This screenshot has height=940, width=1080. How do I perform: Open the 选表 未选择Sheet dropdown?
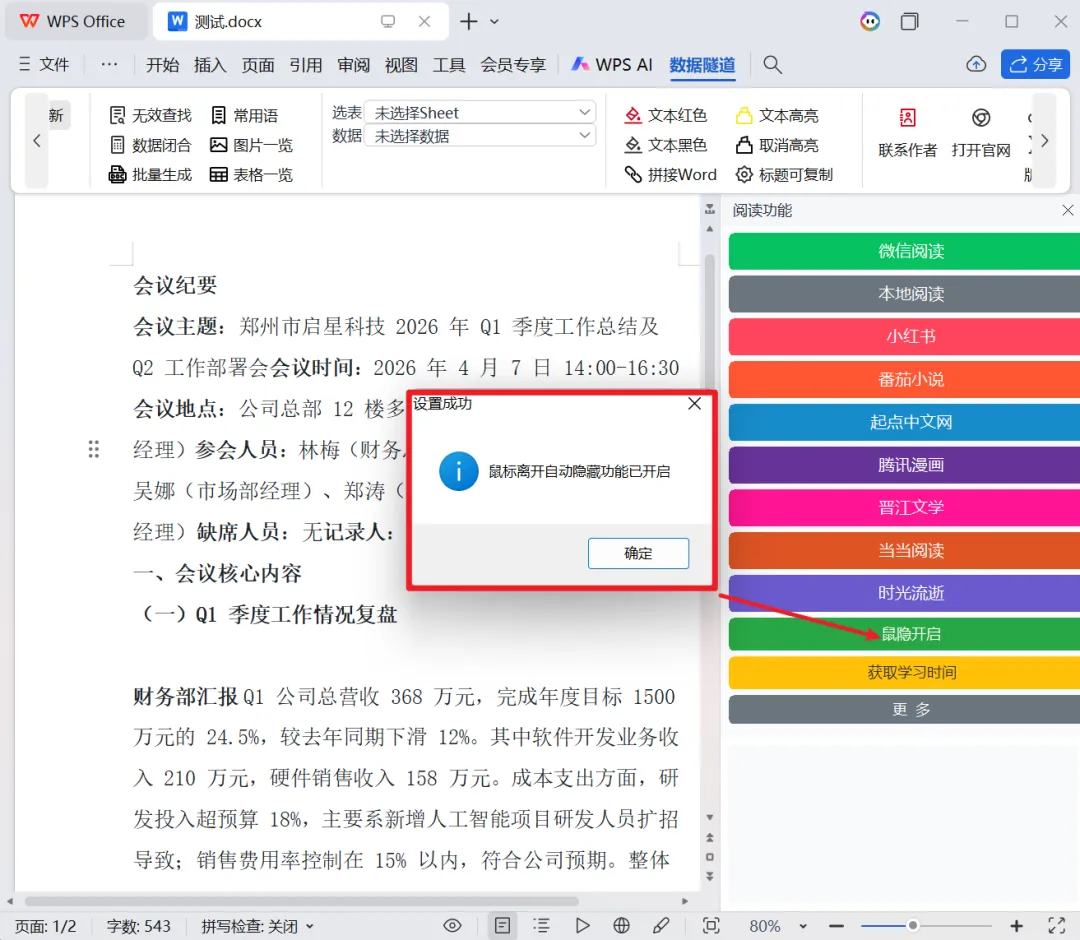(x=480, y=112)
